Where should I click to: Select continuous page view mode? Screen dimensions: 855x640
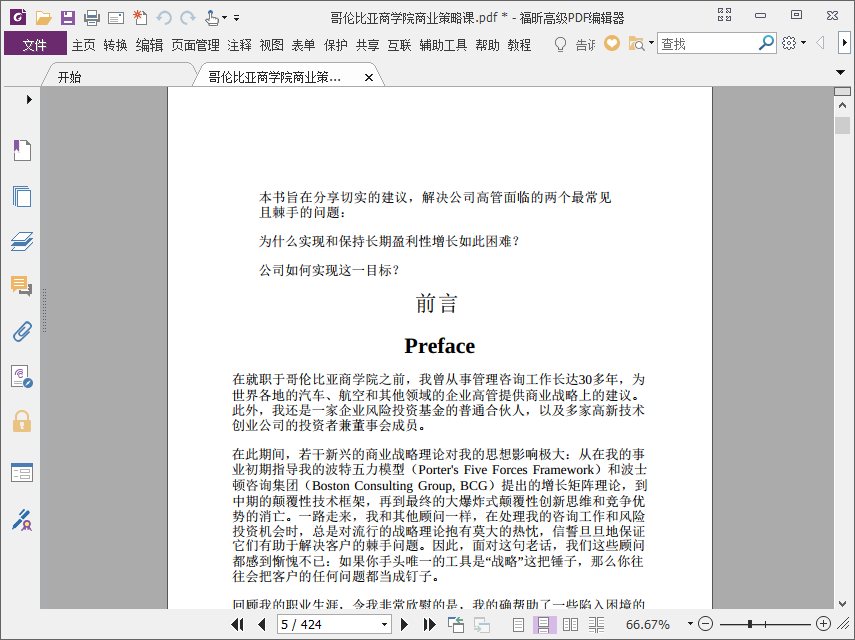point(544,625)
